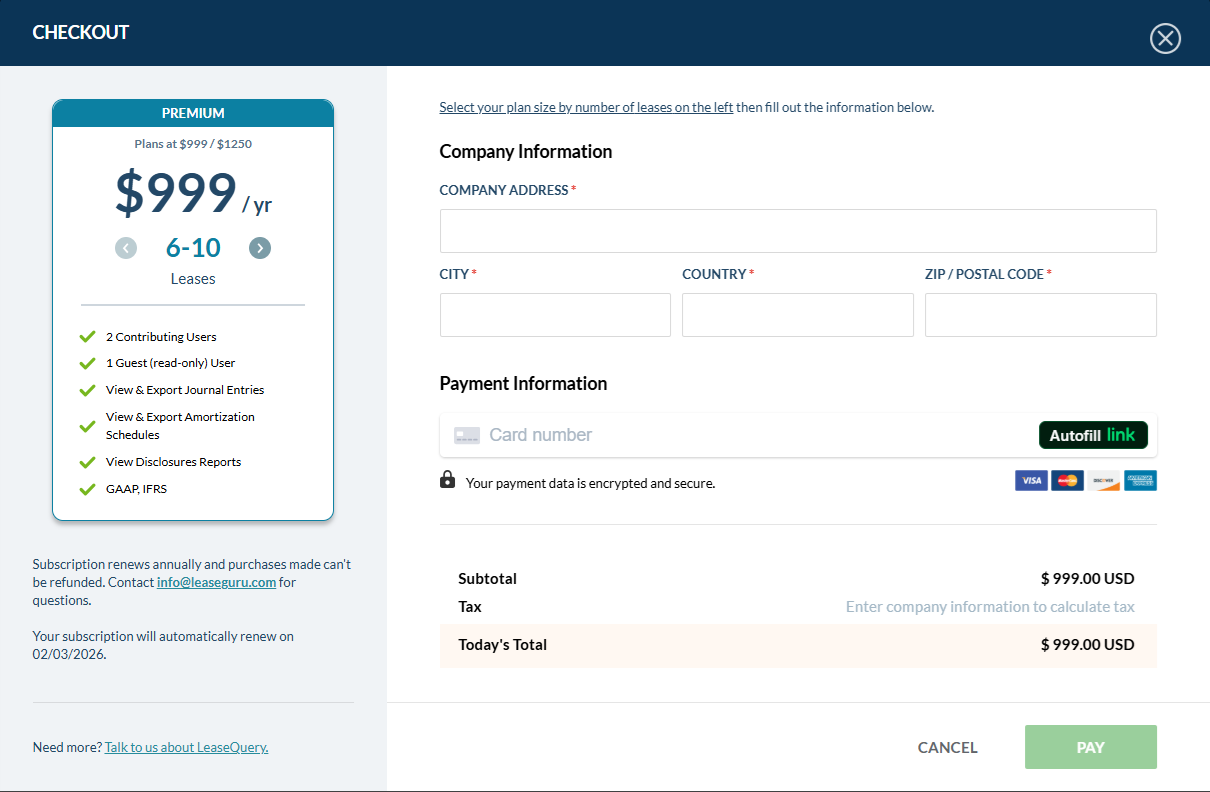Image resolution: width=1210 pixels, height=792 pixels.
Task: Click the select your plan size link
Action: pyautogui.click(x=586, y=107)
